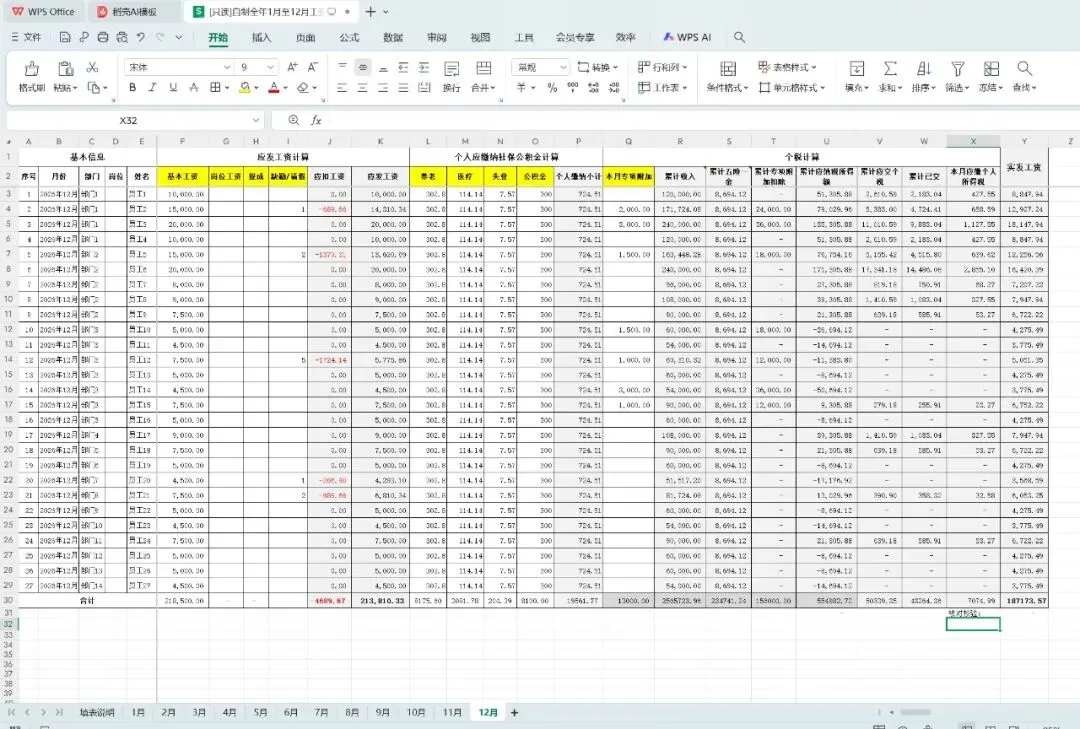Expand the Name Box X32 dropdown arrow
This screenshot has width=1080, height=729.
[x=256, y=120]
